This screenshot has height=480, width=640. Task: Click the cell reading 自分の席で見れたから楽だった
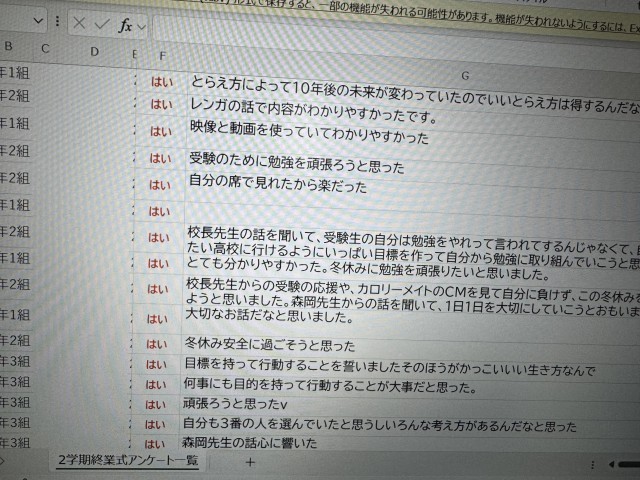point(278,186)
